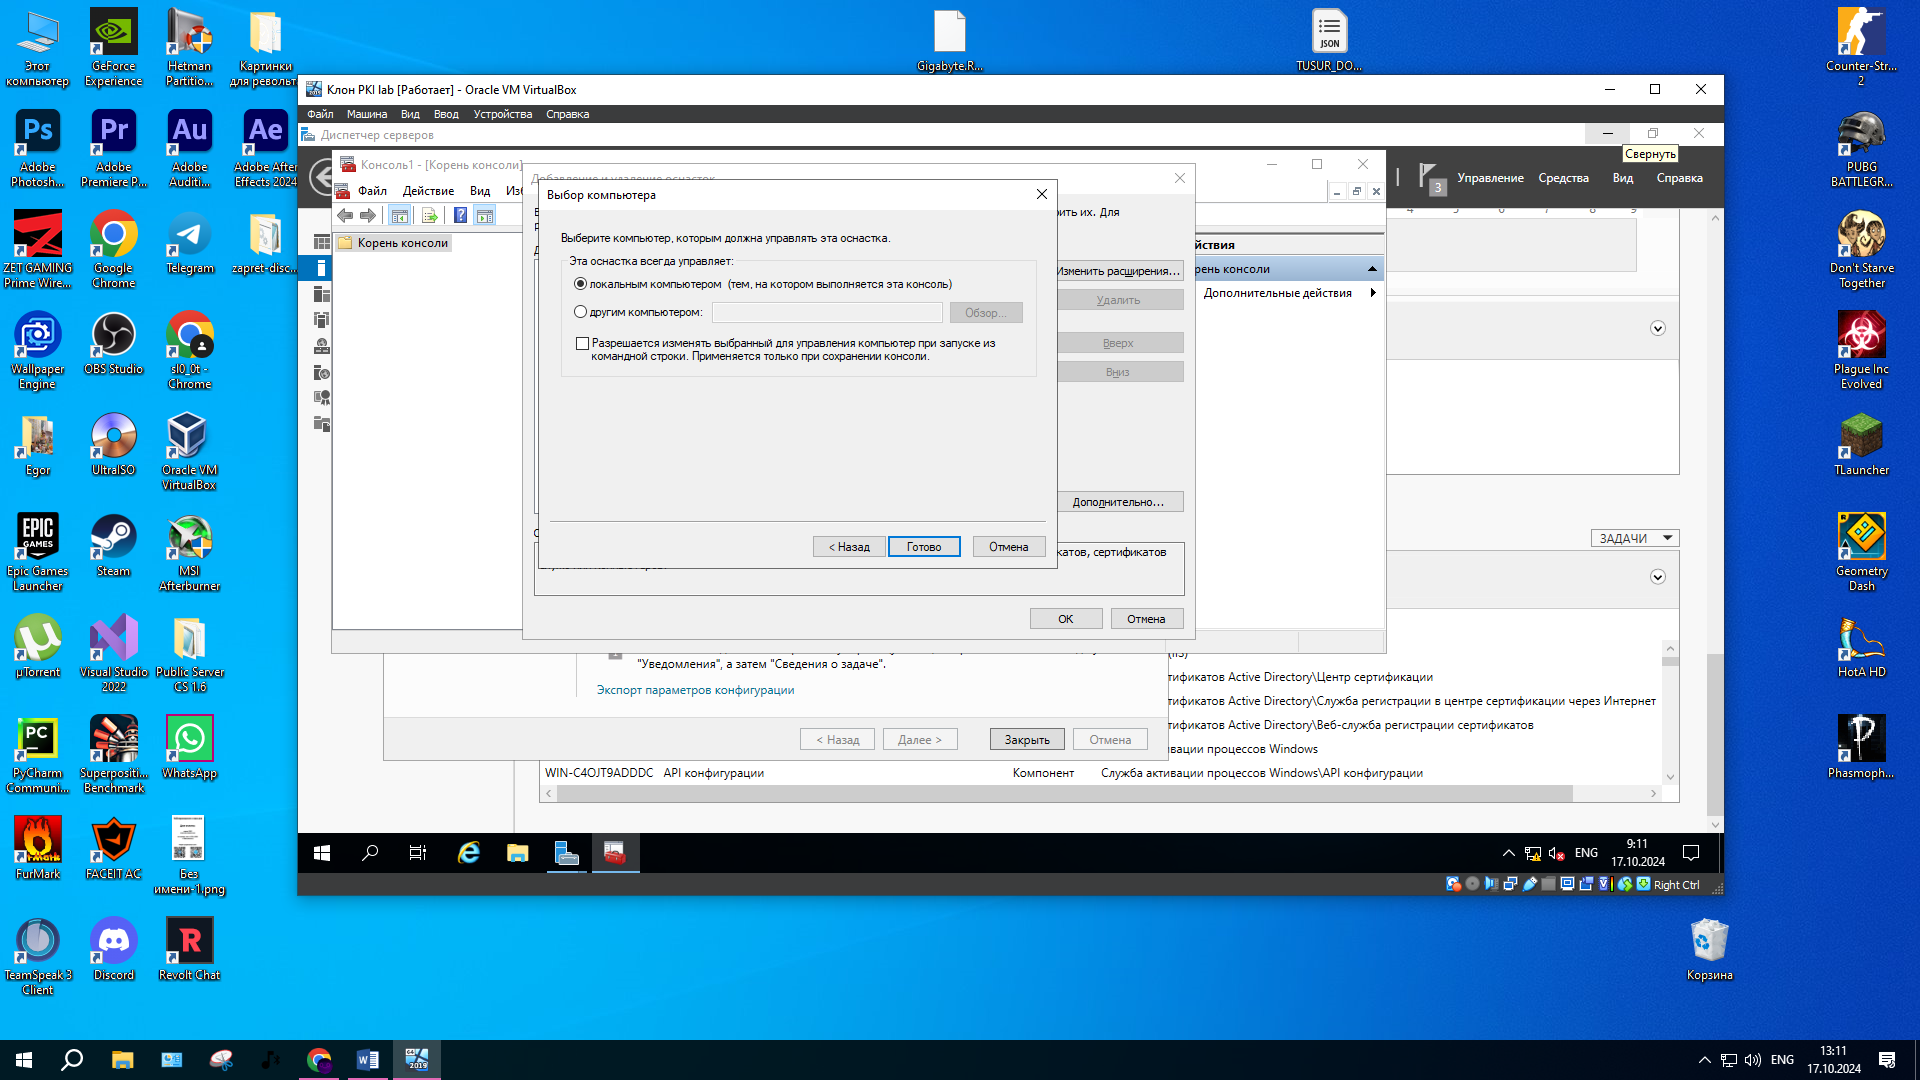Open the VirtualBox Машина menu
Viewport: 1920px width, 1080px height.
(366, 114)
